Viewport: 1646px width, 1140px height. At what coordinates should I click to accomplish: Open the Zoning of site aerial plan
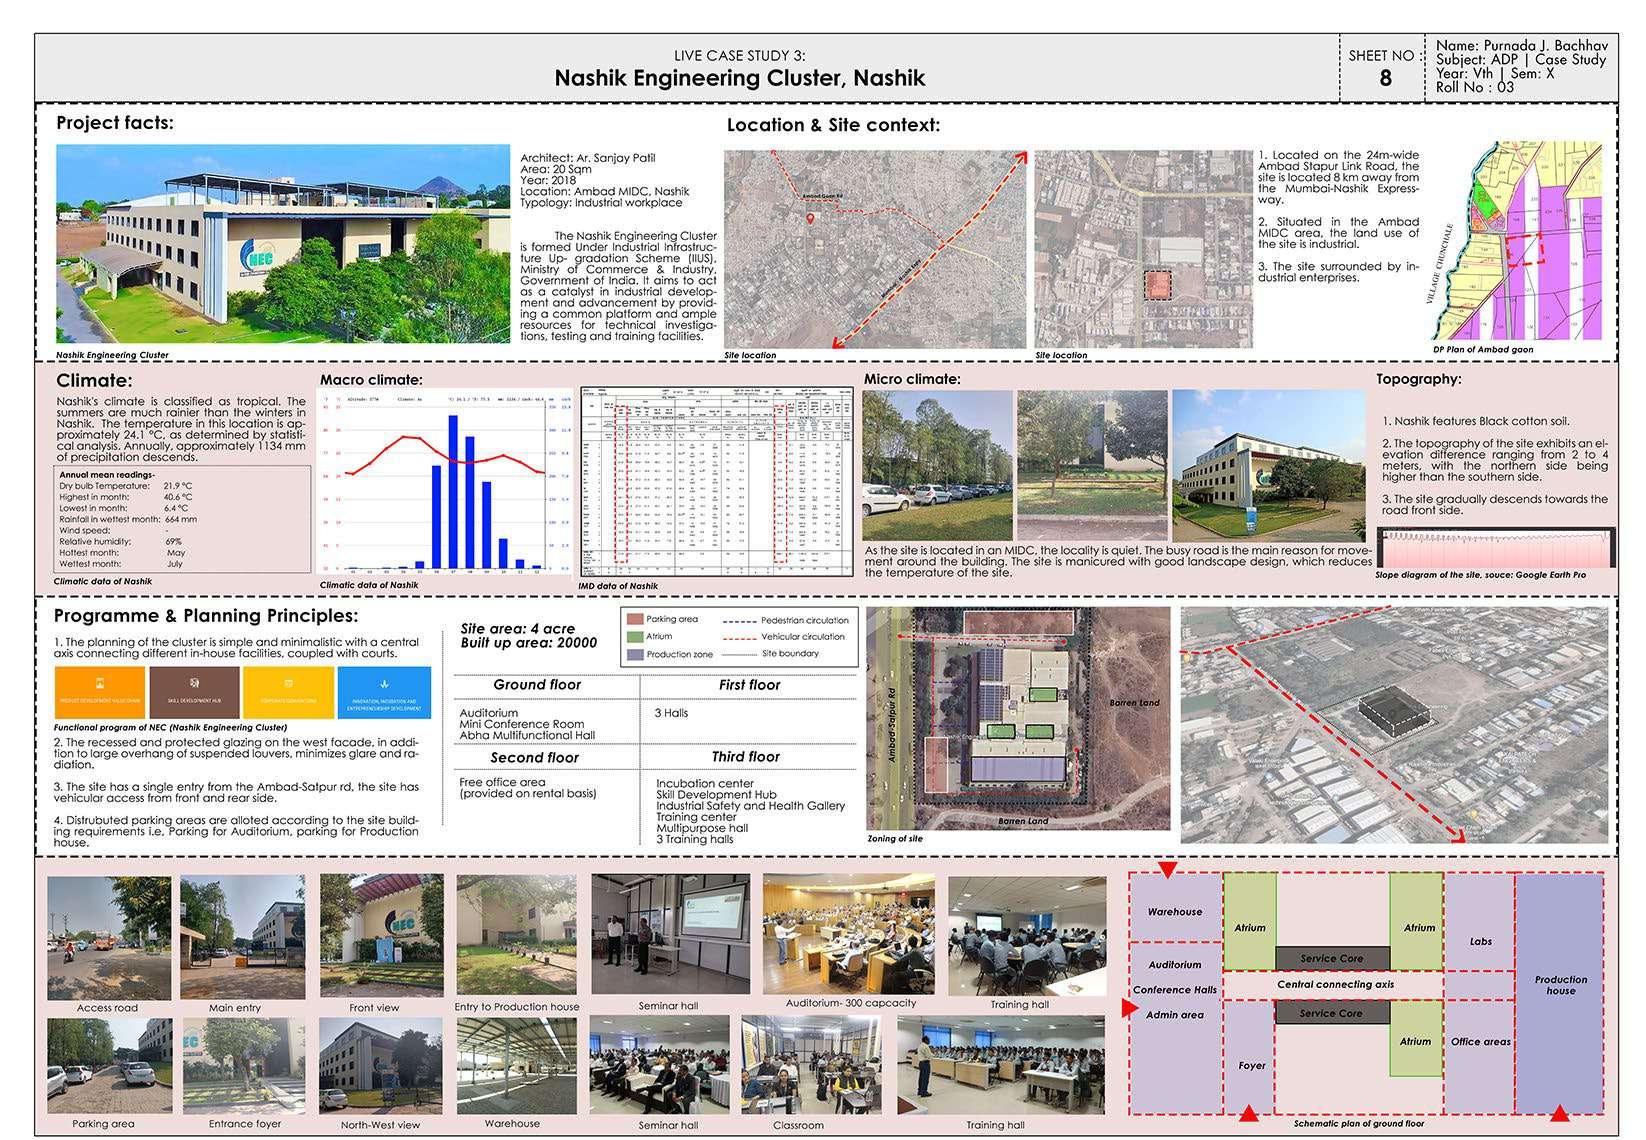(1018, 719)
